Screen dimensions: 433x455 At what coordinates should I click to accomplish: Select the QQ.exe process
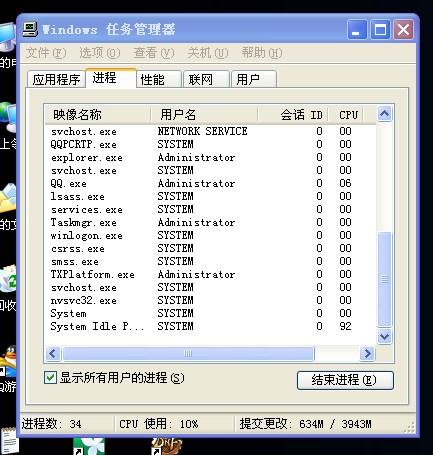click(211, 183)
